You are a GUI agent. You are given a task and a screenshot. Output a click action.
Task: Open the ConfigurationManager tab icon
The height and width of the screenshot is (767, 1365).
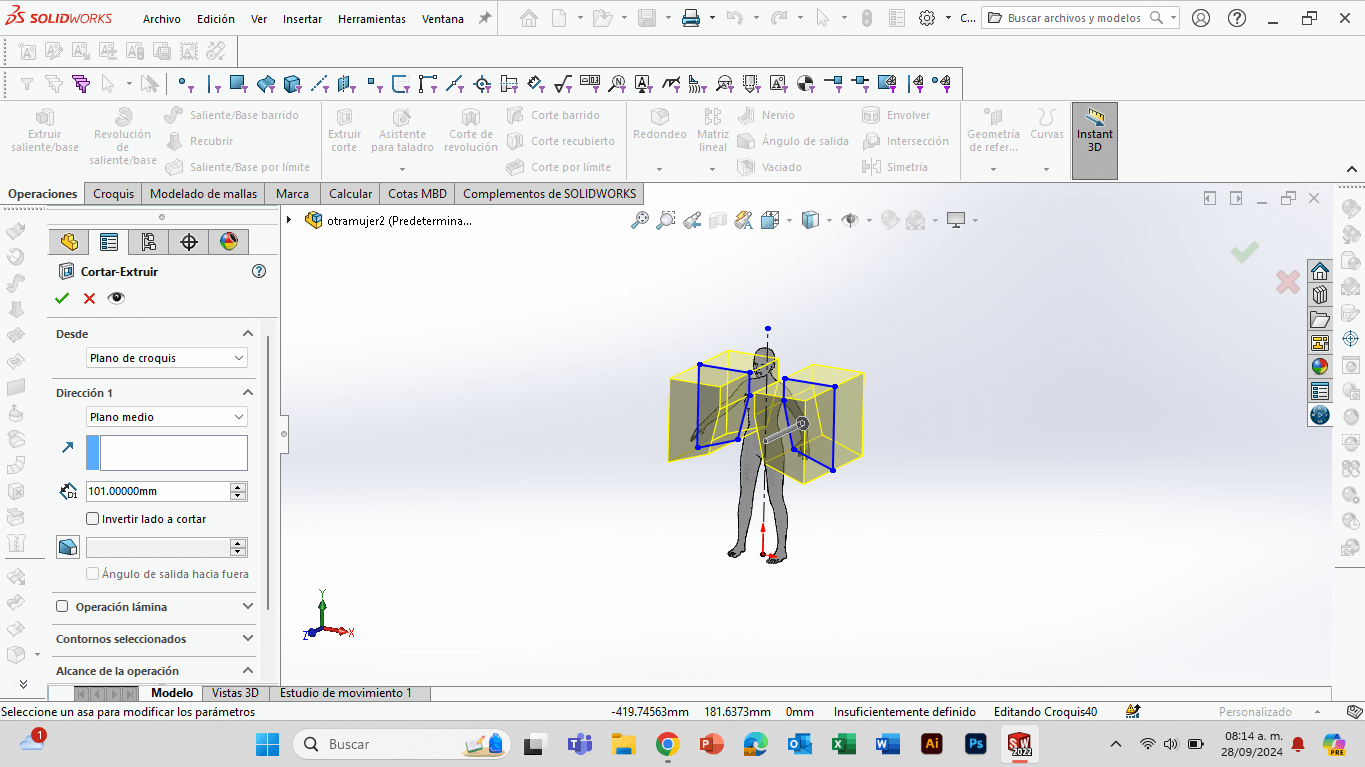pos(149,242)
